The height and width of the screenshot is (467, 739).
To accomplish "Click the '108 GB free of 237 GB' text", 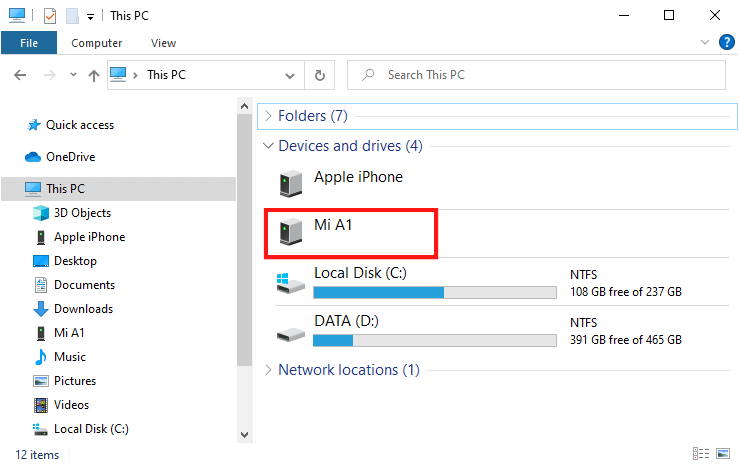I will (x=626, y=292).
